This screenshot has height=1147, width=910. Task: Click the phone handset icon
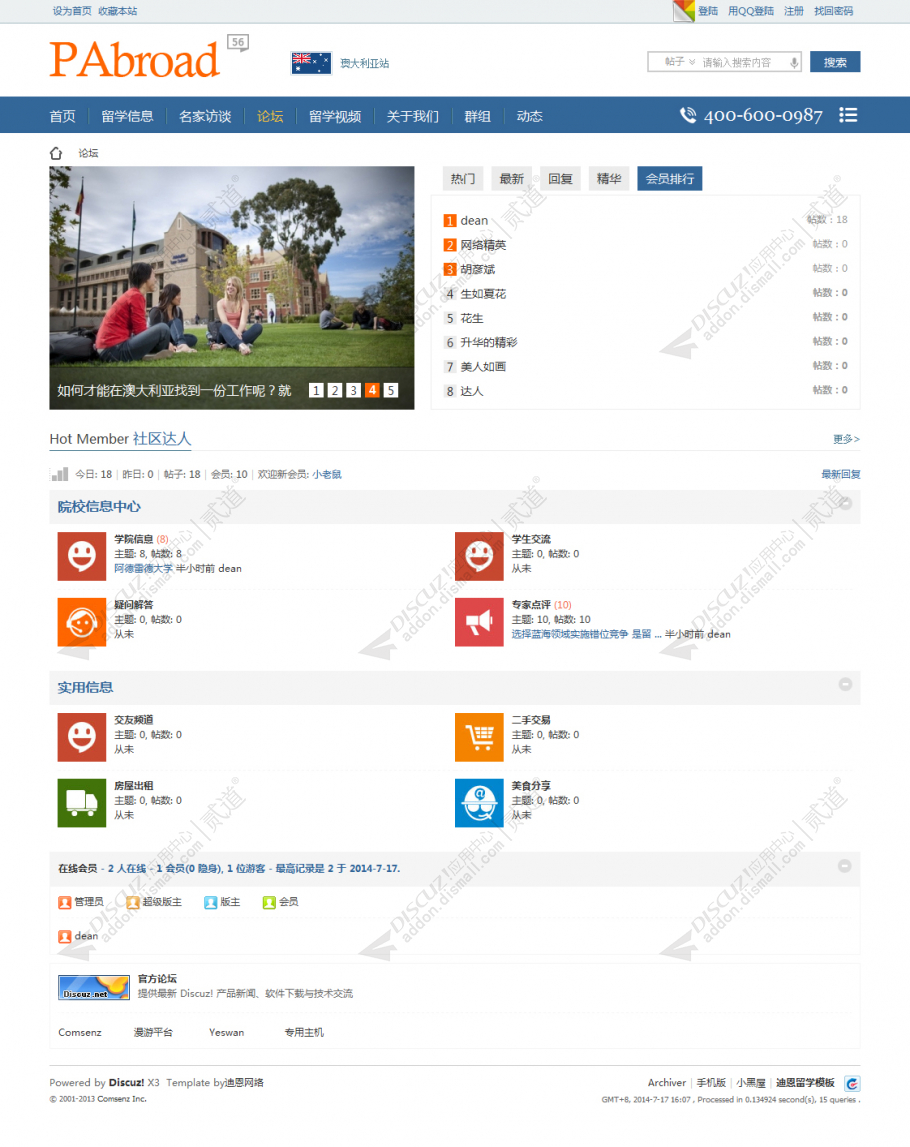(688, 115)
